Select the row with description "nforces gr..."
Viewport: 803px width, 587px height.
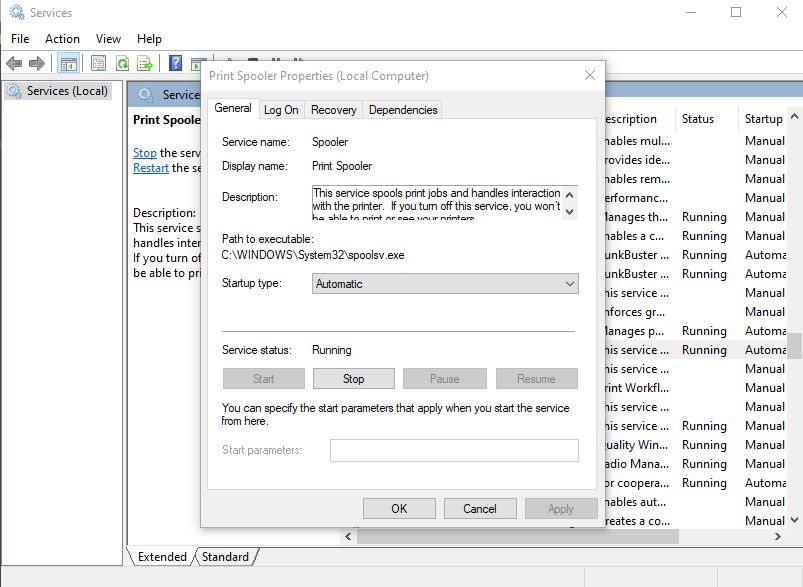(x=695, y=311)
